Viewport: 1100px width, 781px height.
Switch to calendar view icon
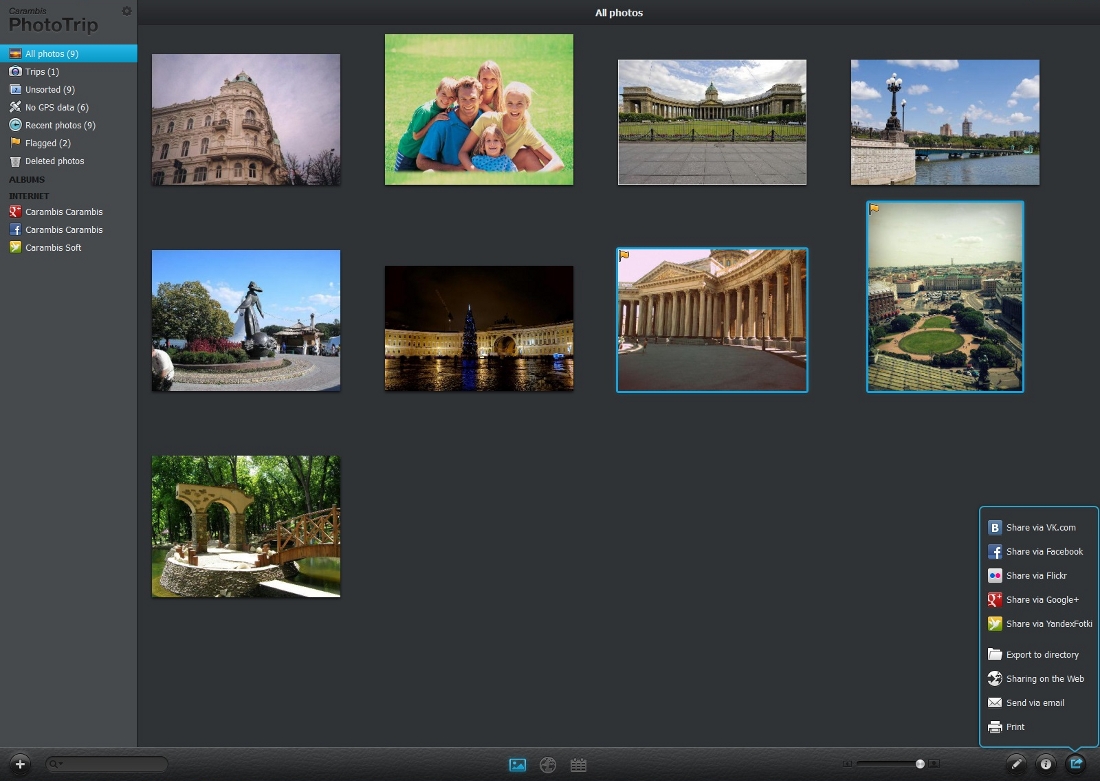pyautogui.click(x=578, y=765)
